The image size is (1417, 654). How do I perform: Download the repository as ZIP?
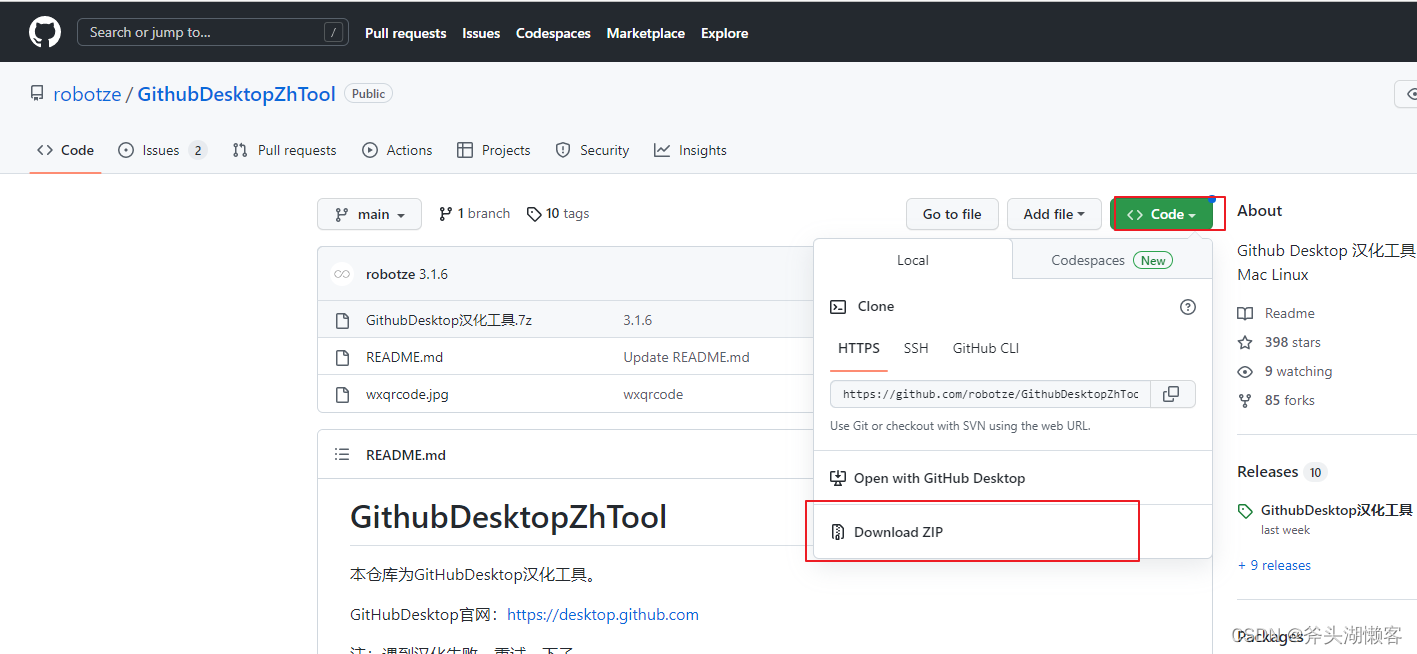point(899,531)
